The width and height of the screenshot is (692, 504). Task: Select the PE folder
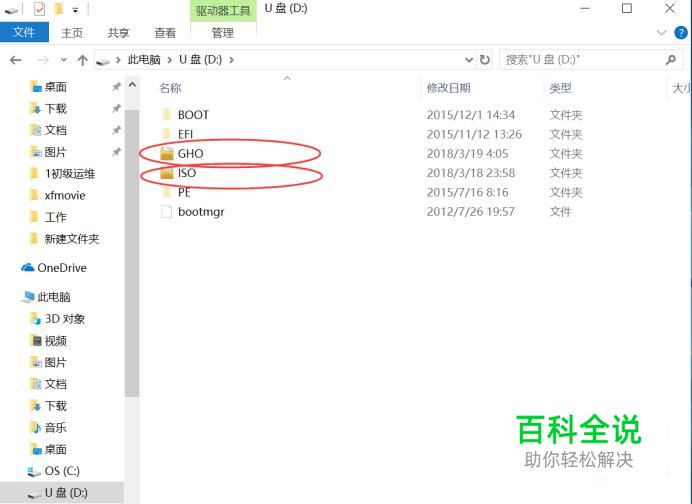click(177, 192)
